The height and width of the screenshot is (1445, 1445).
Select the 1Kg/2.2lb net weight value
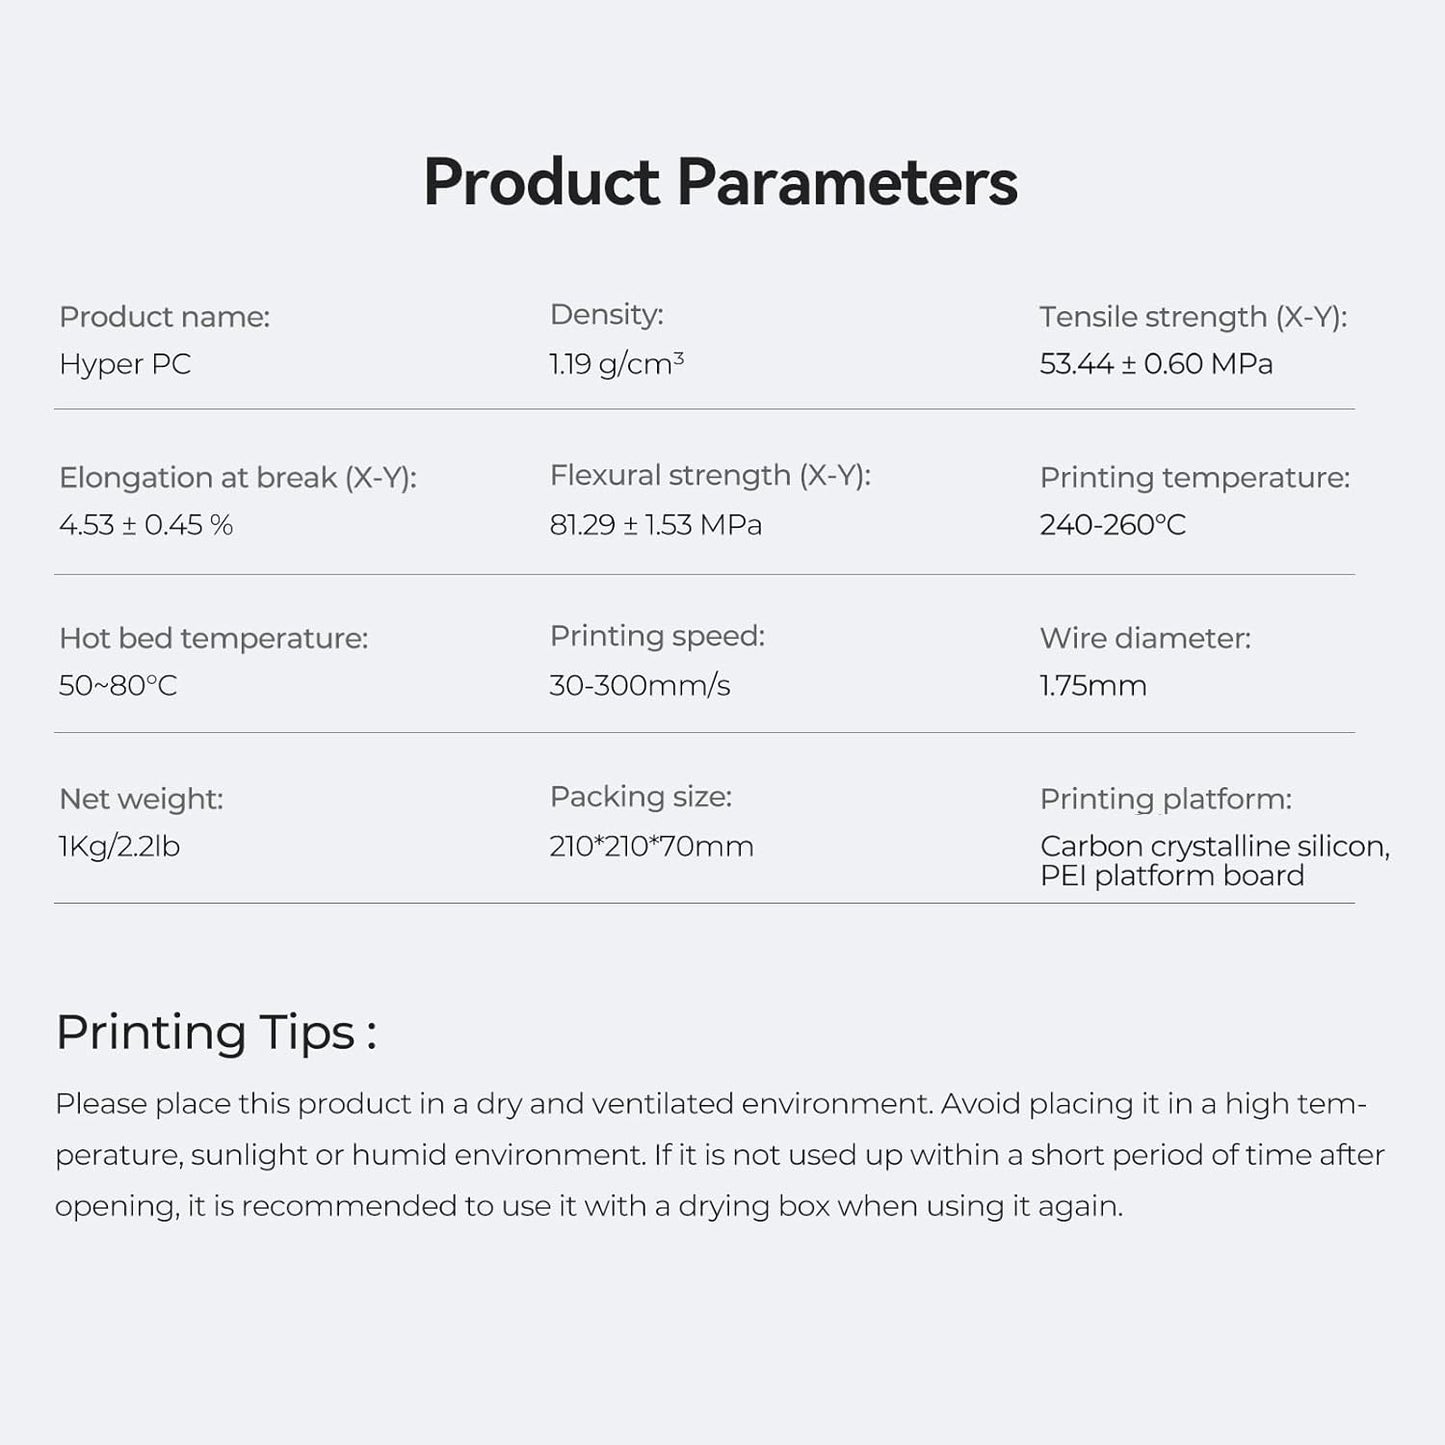tap(119, 847)
